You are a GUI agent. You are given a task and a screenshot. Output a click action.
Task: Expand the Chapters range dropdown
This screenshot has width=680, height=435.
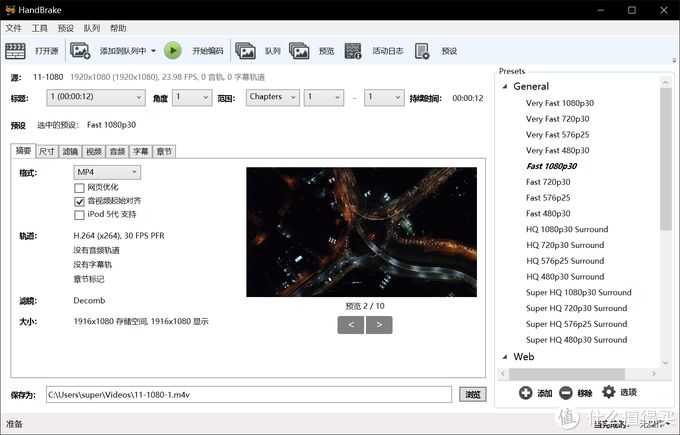pyautogui.click(x=272, y=97)
